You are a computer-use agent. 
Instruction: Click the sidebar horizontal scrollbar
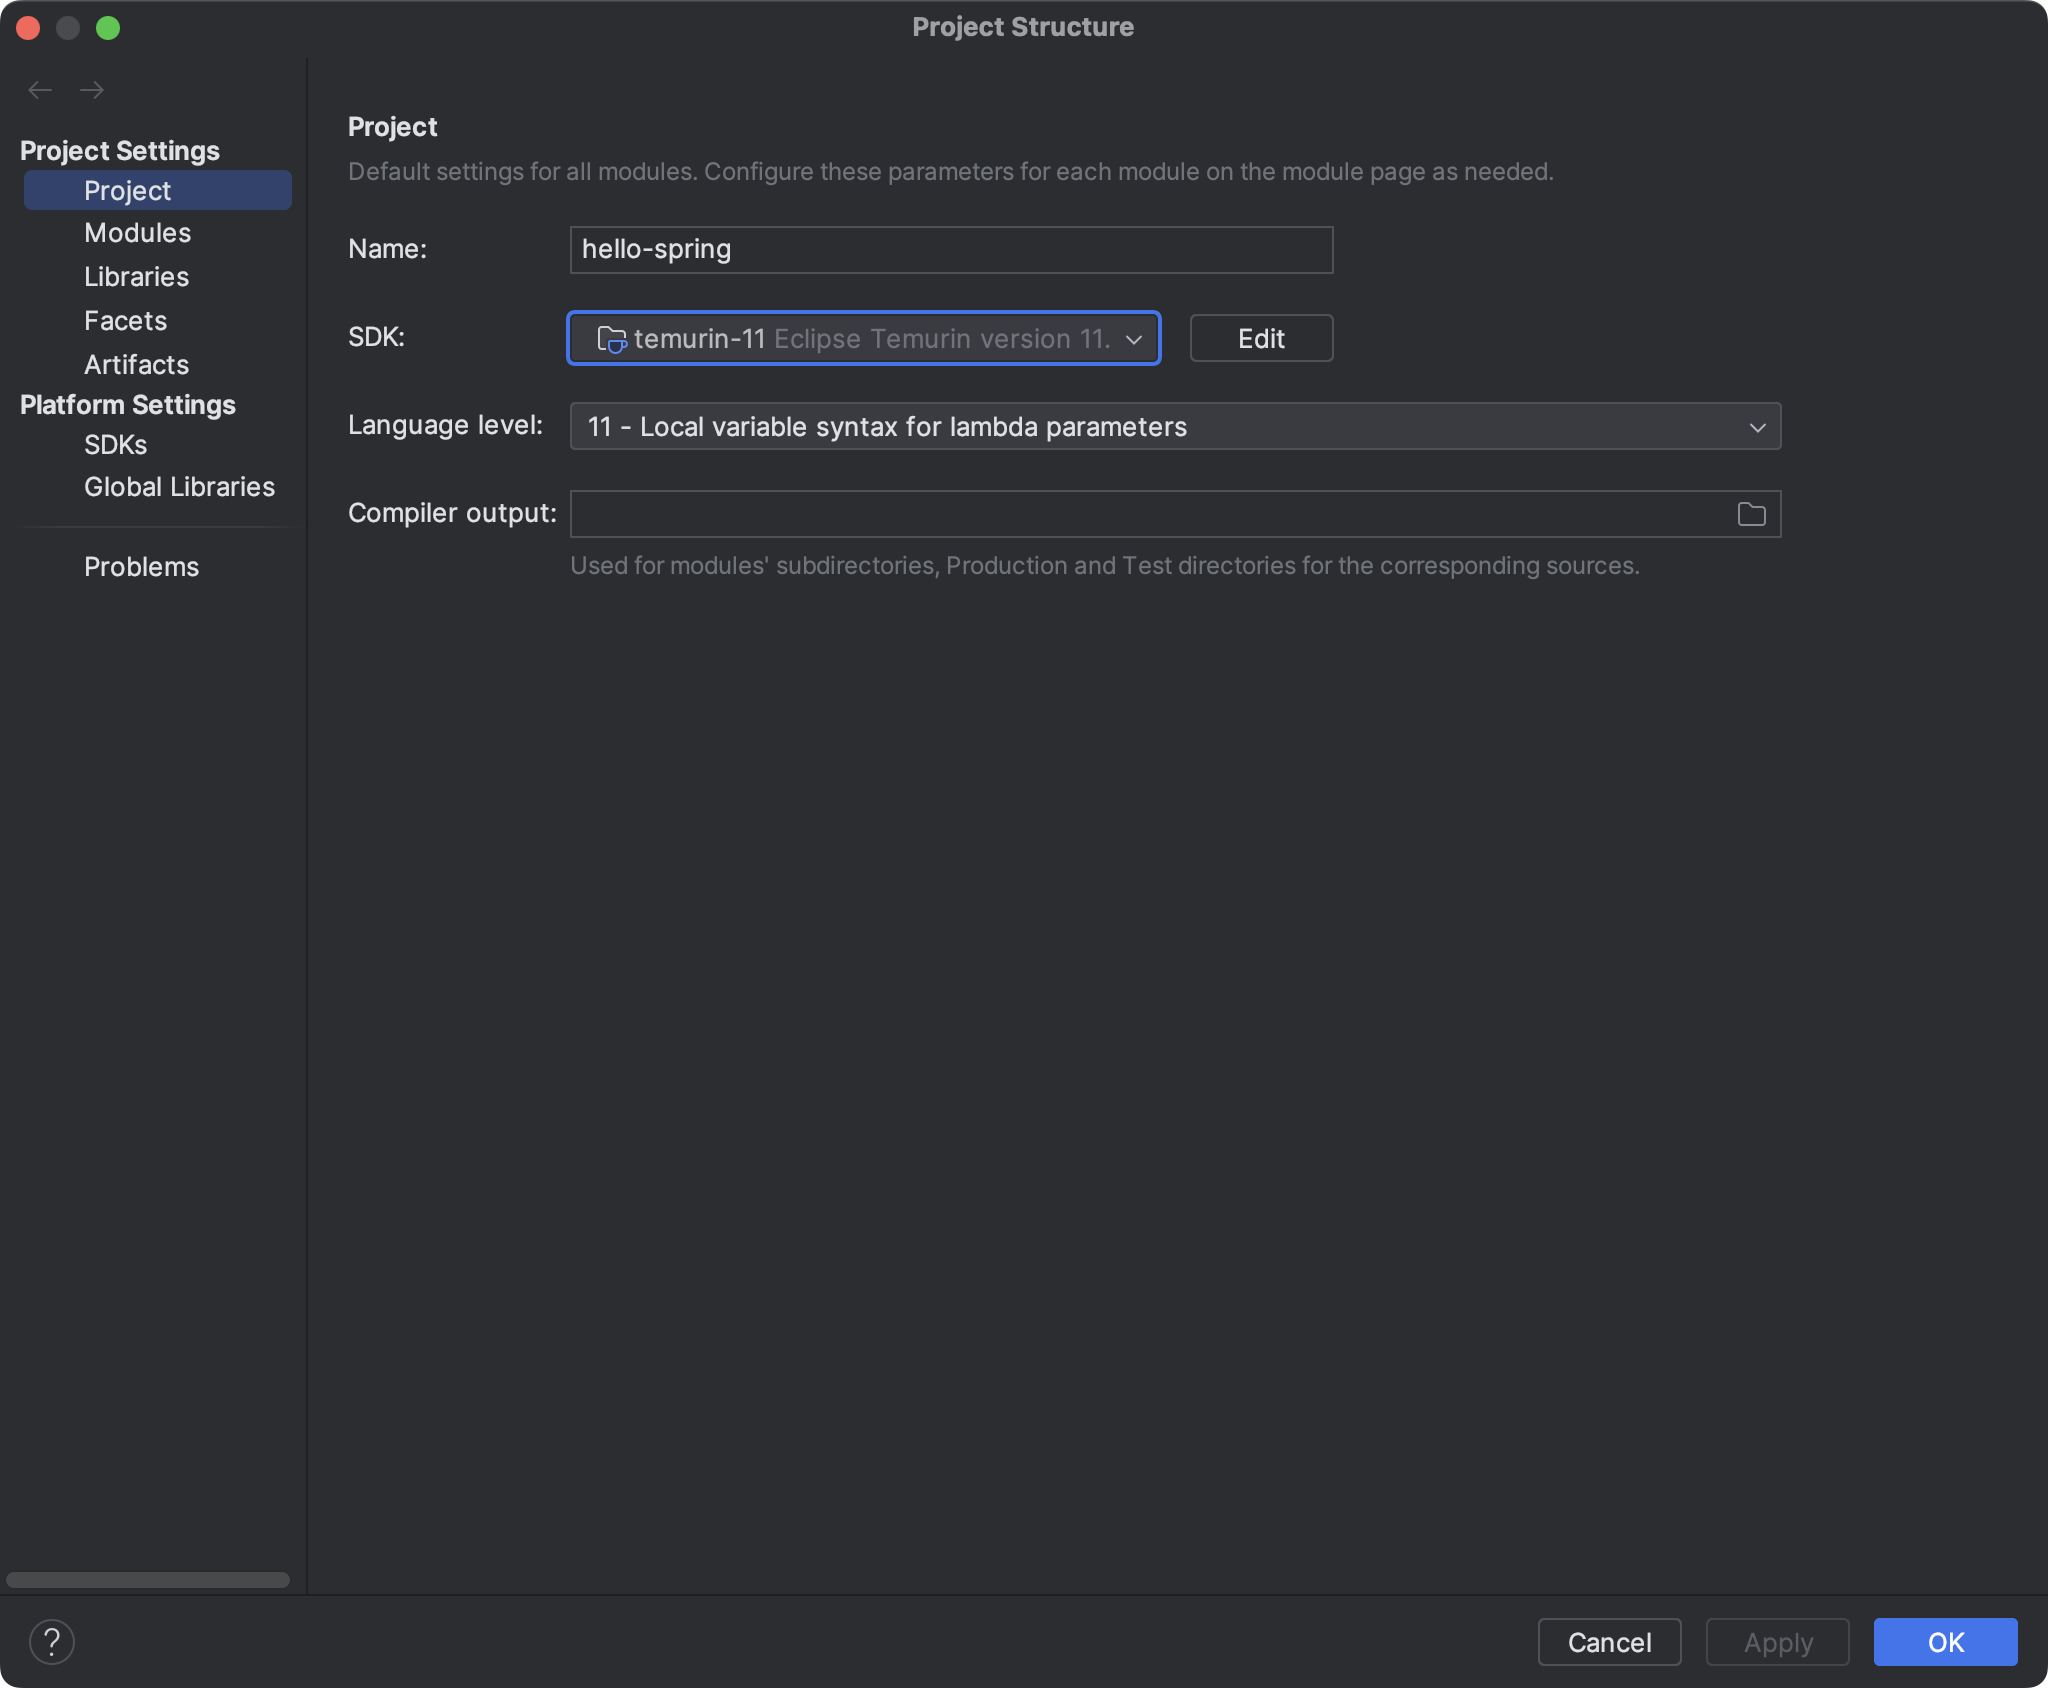tap(148, 1580)
